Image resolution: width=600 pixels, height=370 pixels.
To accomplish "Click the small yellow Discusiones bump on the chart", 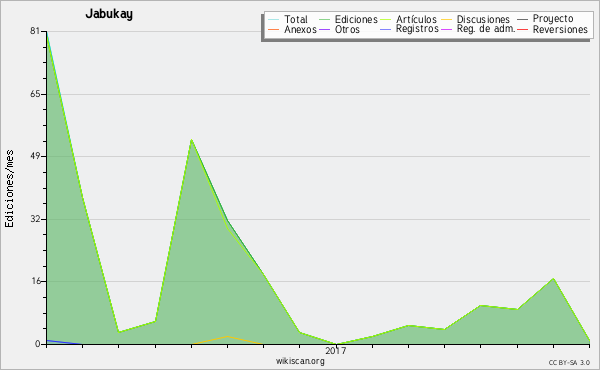I will point(228,339).
